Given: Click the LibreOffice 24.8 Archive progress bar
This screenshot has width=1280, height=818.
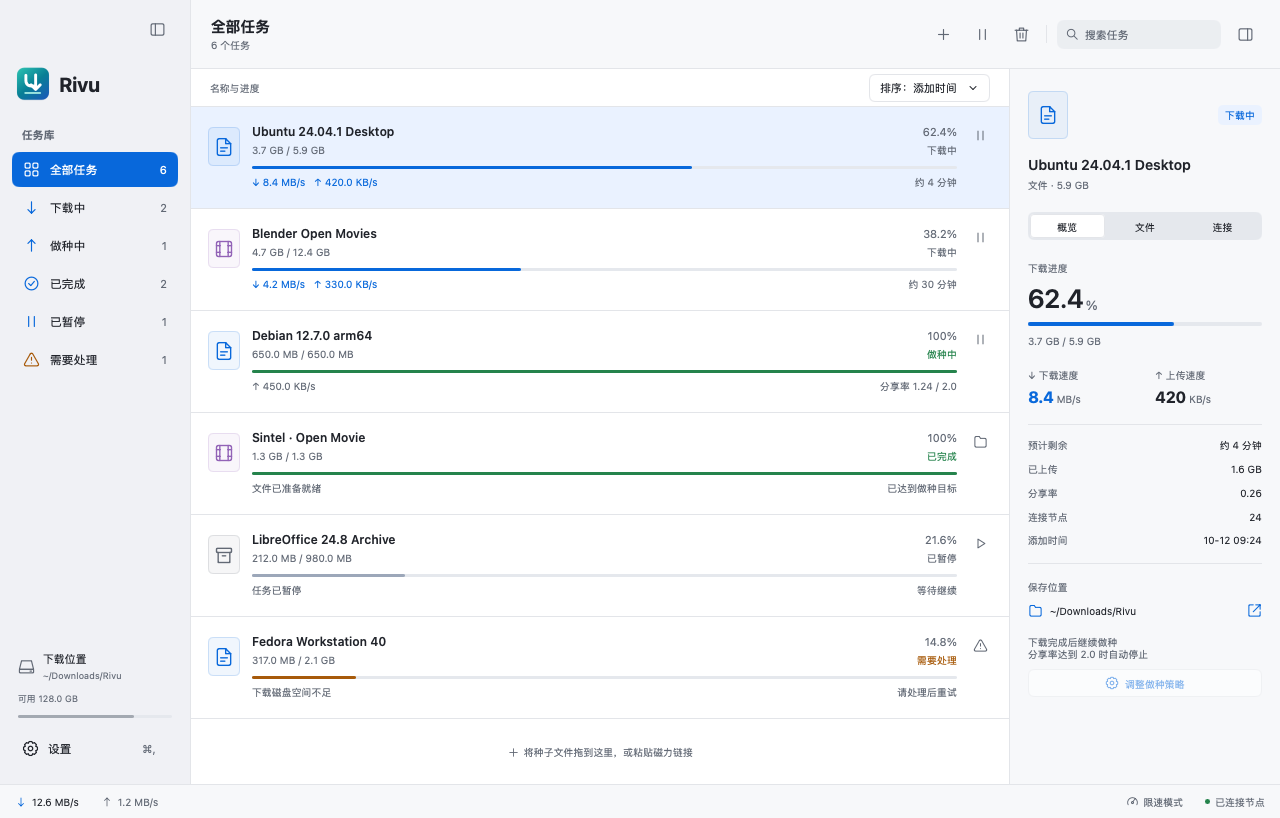Looking at the screenshot, I should 604,575.
